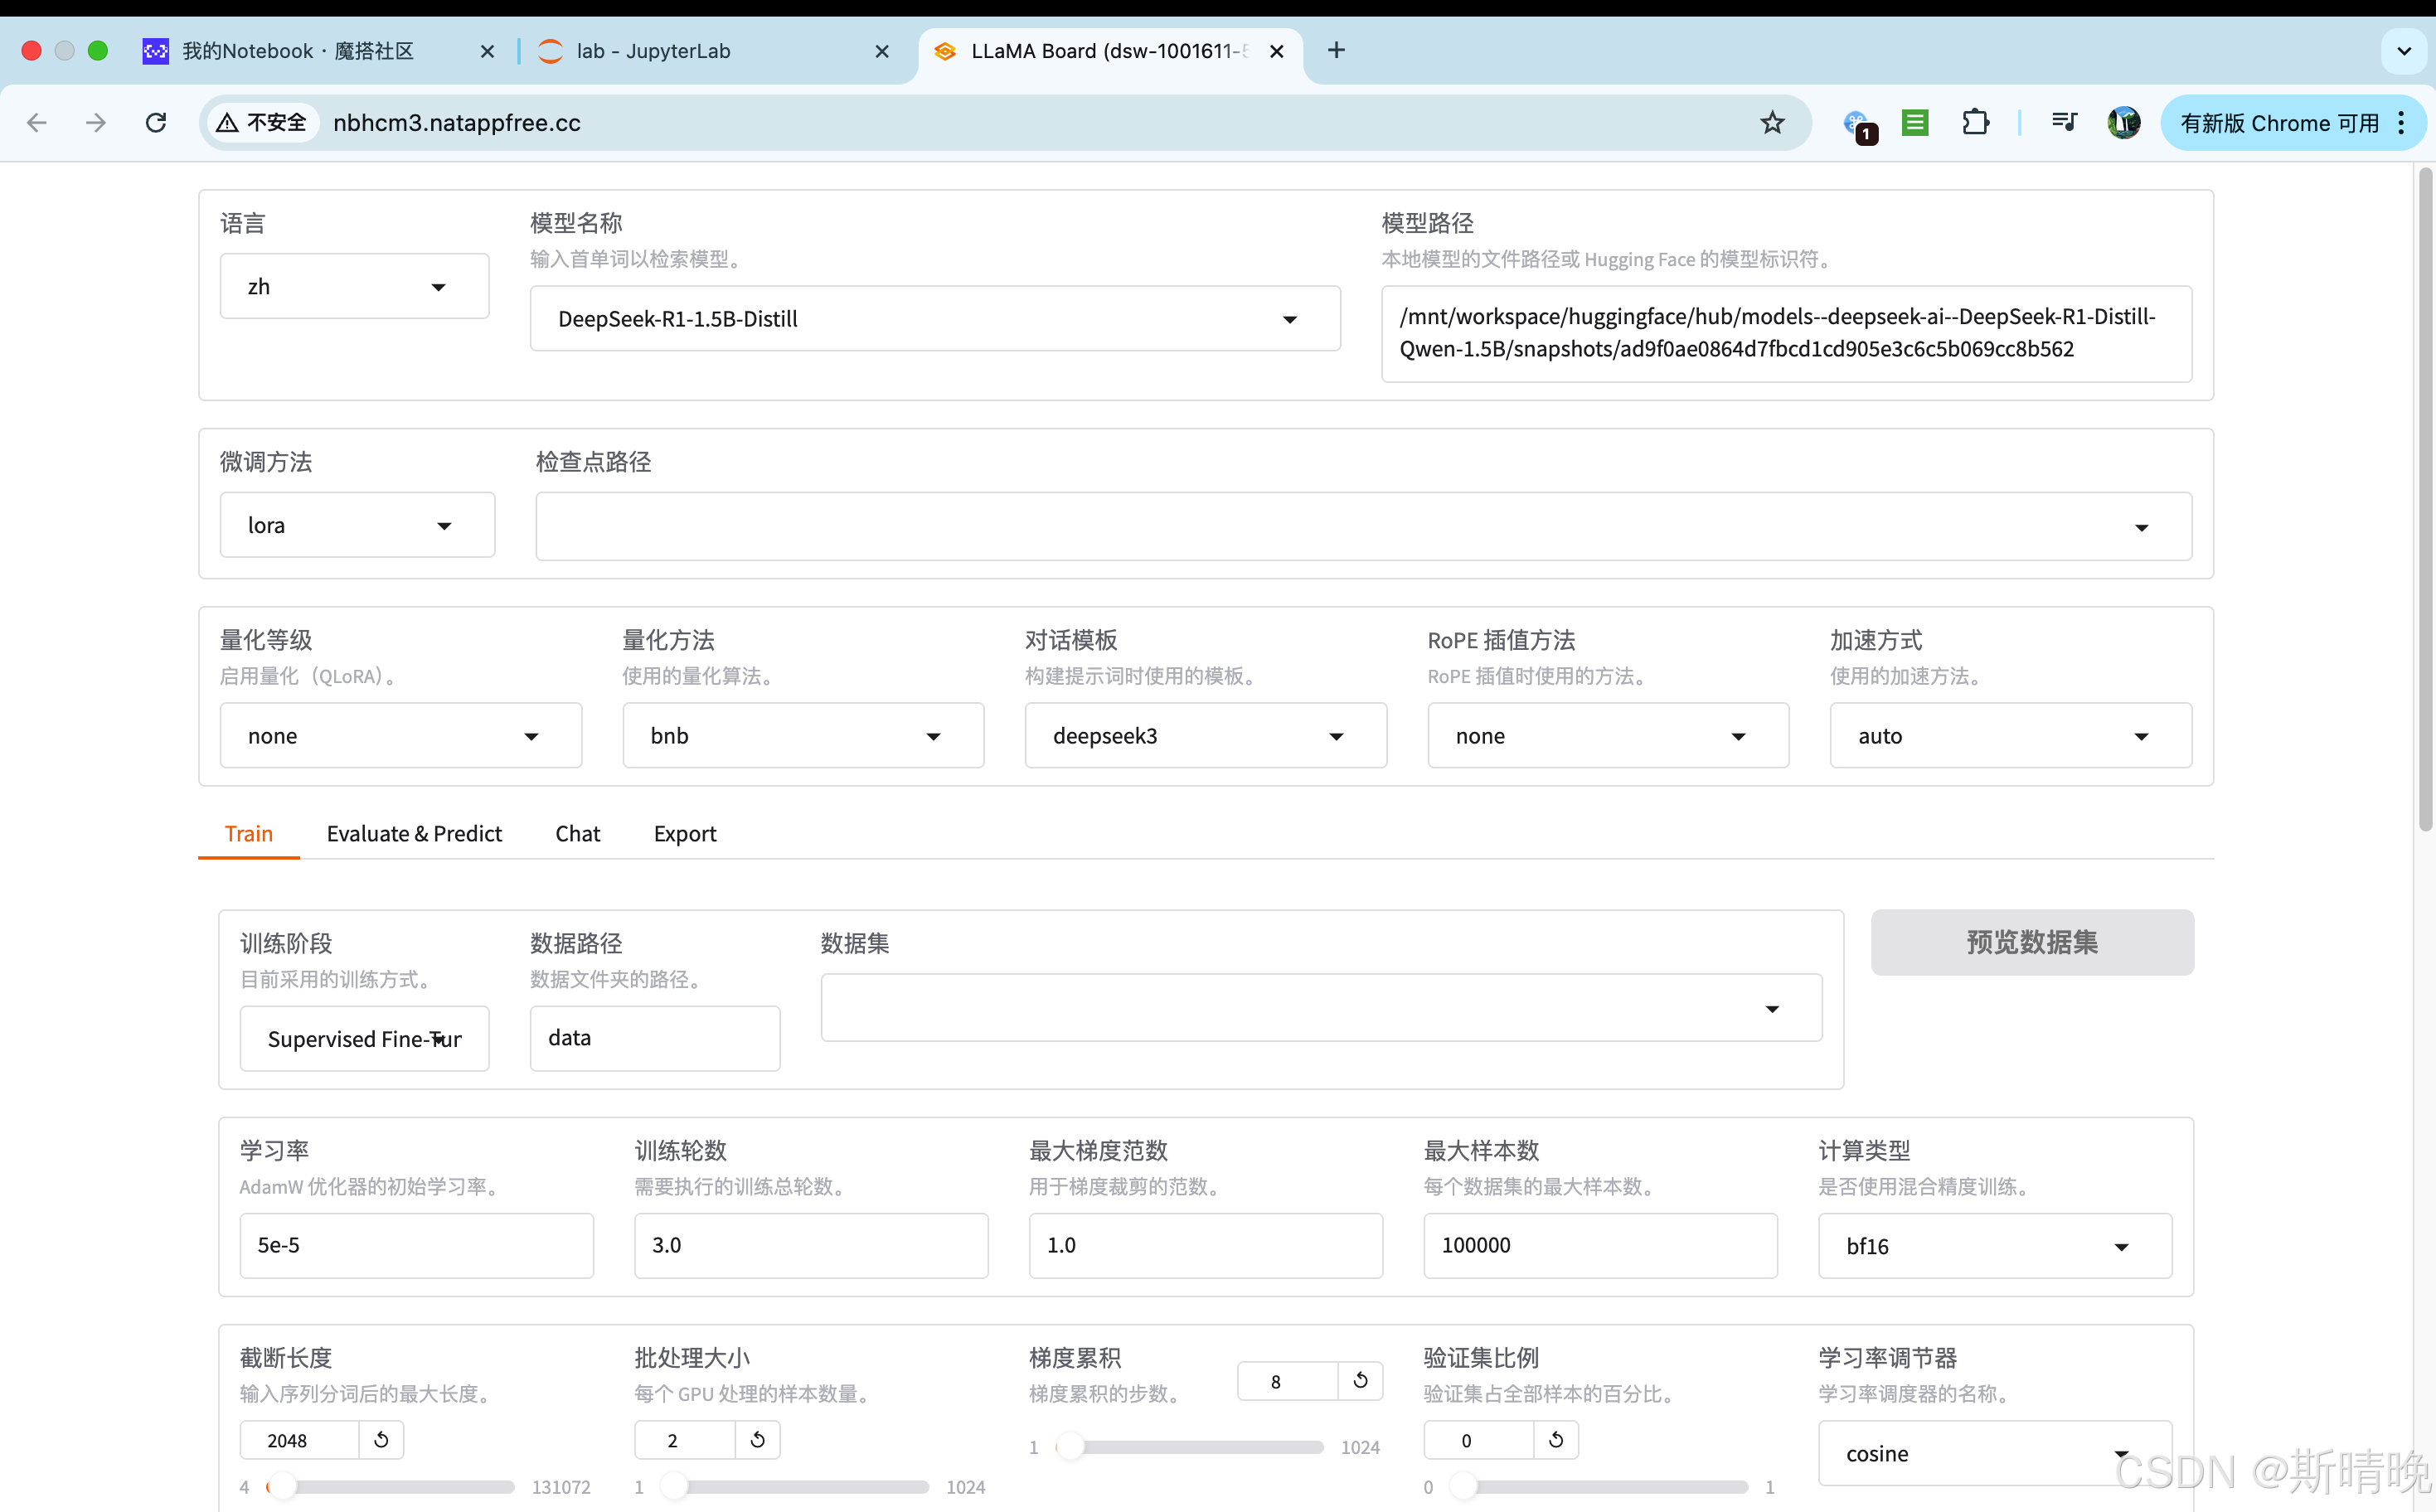The width and height of the screenshot is (2436, 1512).
Task: Reset the batch size (批处理大小) value icon
Action: [x=757, y=1440]
